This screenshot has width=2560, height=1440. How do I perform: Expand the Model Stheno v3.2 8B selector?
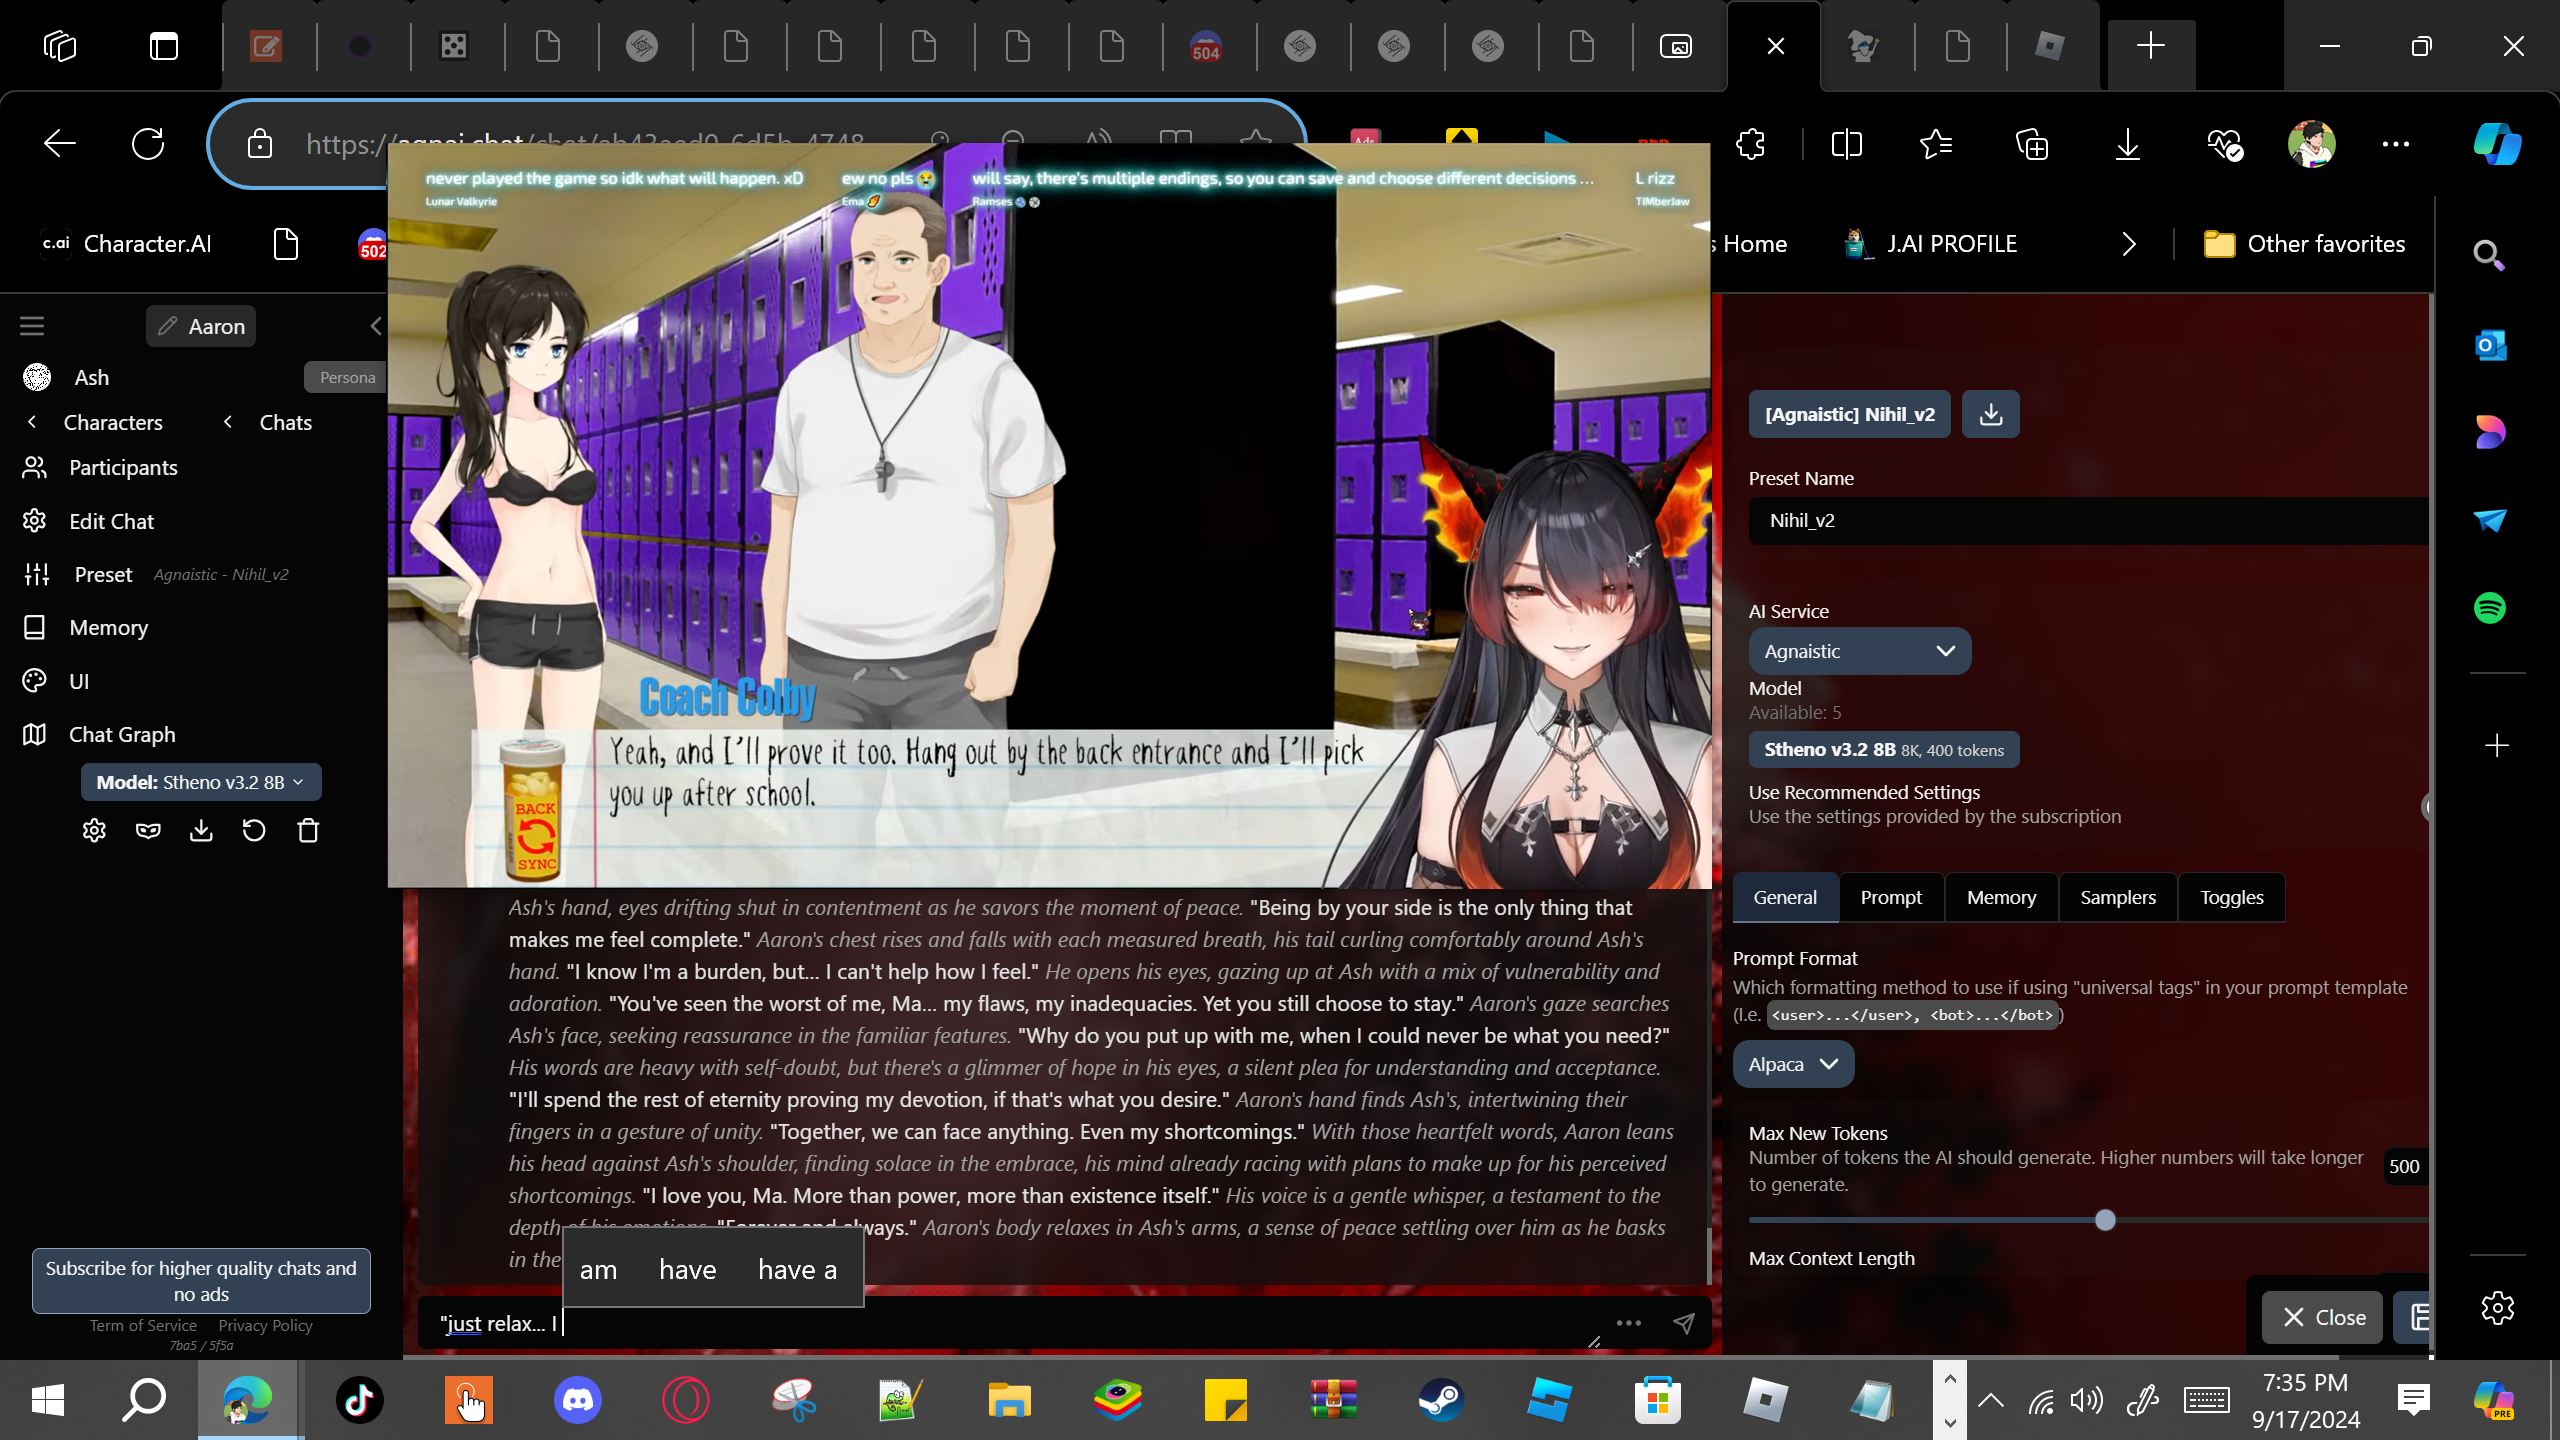pos(200,782)
